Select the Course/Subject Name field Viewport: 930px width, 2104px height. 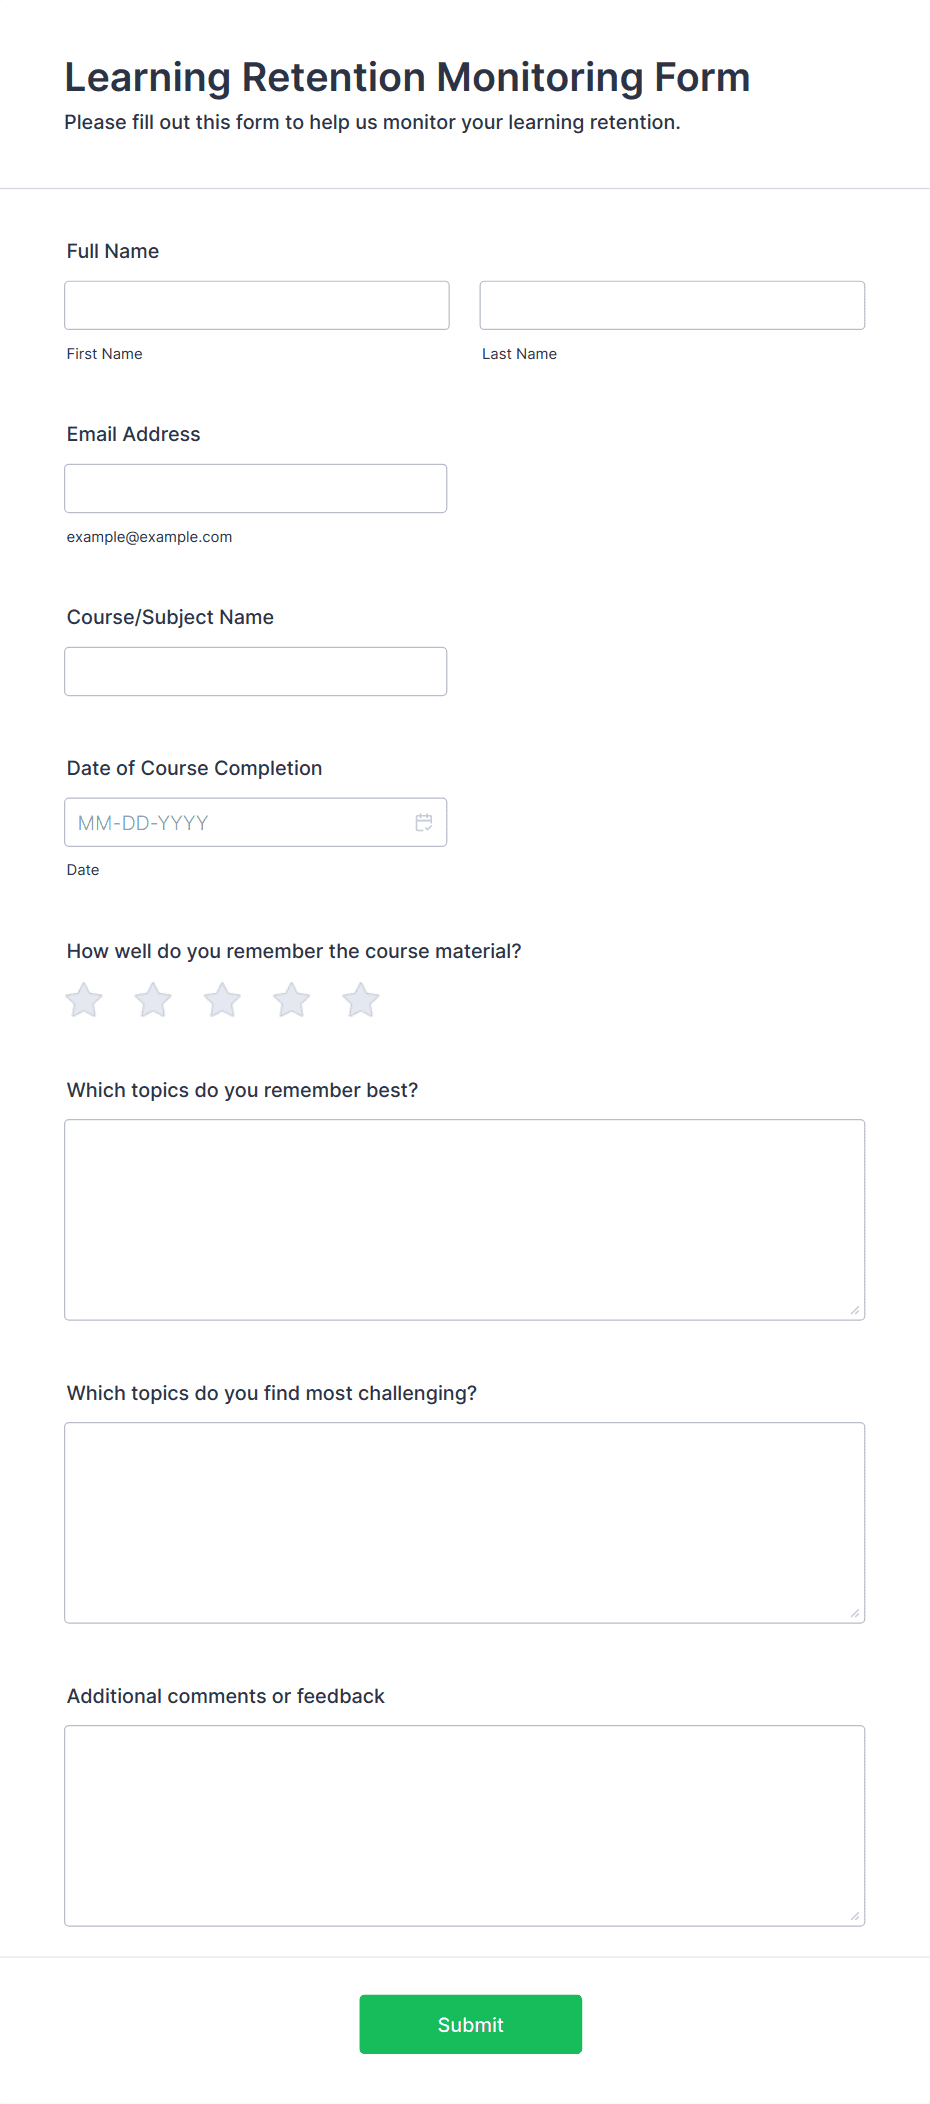[256, 671]
